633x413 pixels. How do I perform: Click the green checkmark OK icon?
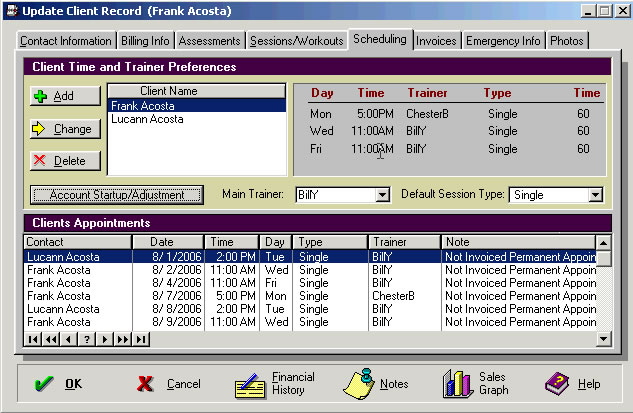coord(41,384)
